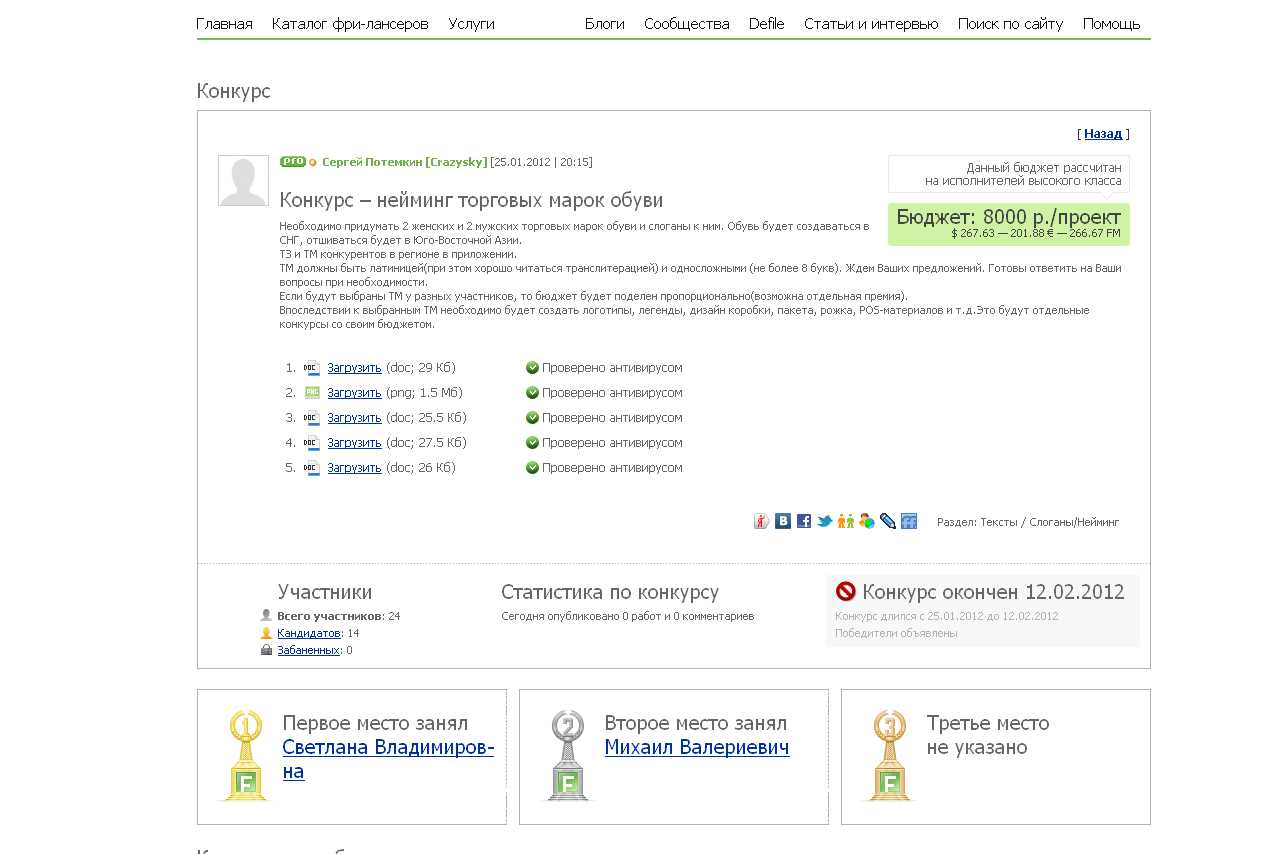The image size is (1288, 854).
Task: Open Каталог фри-лансеров menu item
Action: [x=350, y=24]
